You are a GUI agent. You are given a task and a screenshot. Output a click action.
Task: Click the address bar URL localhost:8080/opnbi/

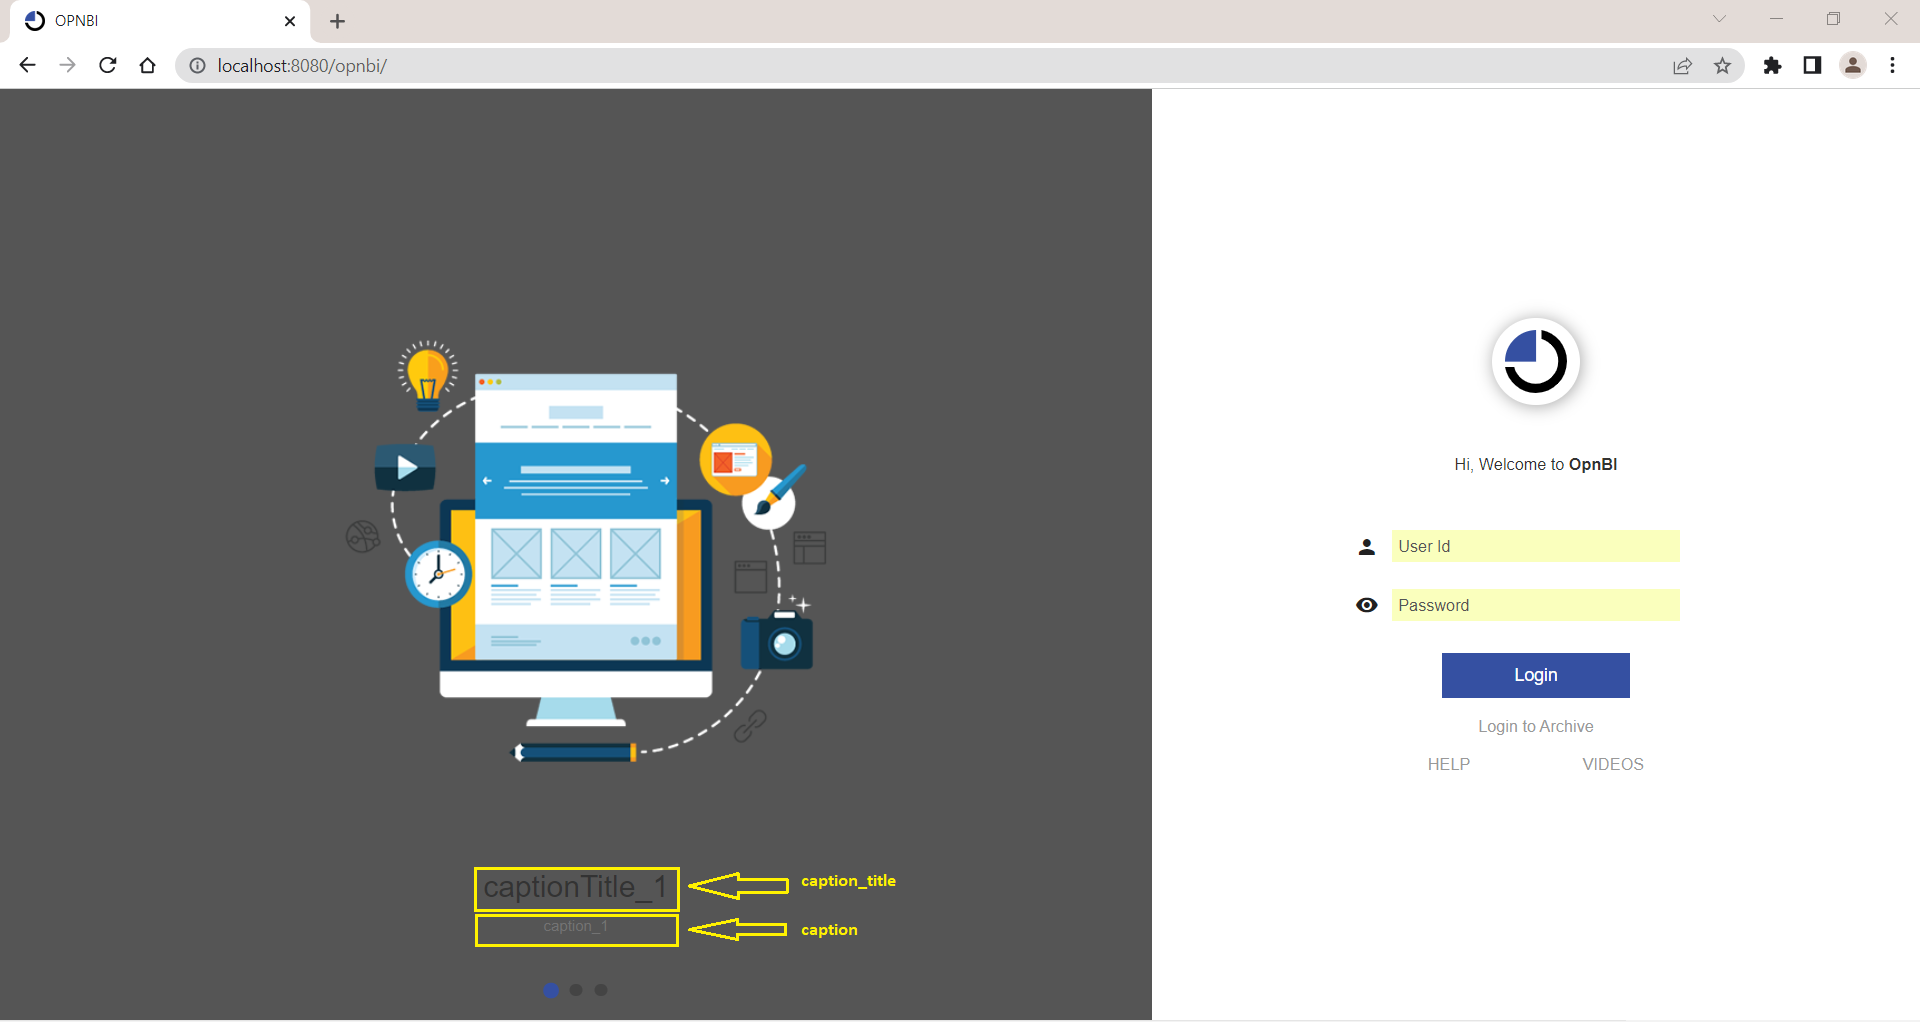(x=302, y=66)
